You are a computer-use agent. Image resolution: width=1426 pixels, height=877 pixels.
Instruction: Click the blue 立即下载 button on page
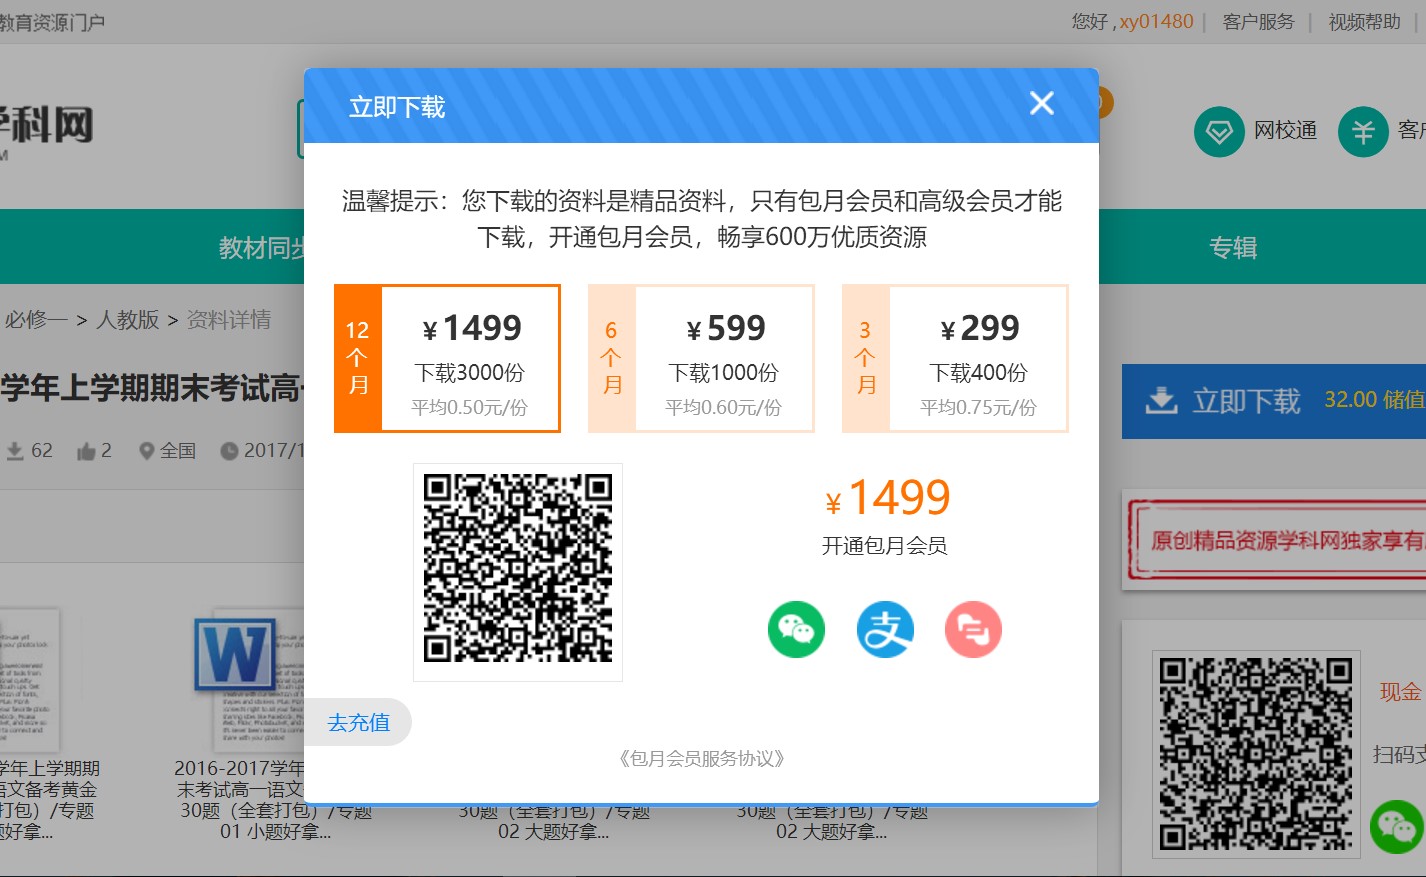[x=1274, y=401]
